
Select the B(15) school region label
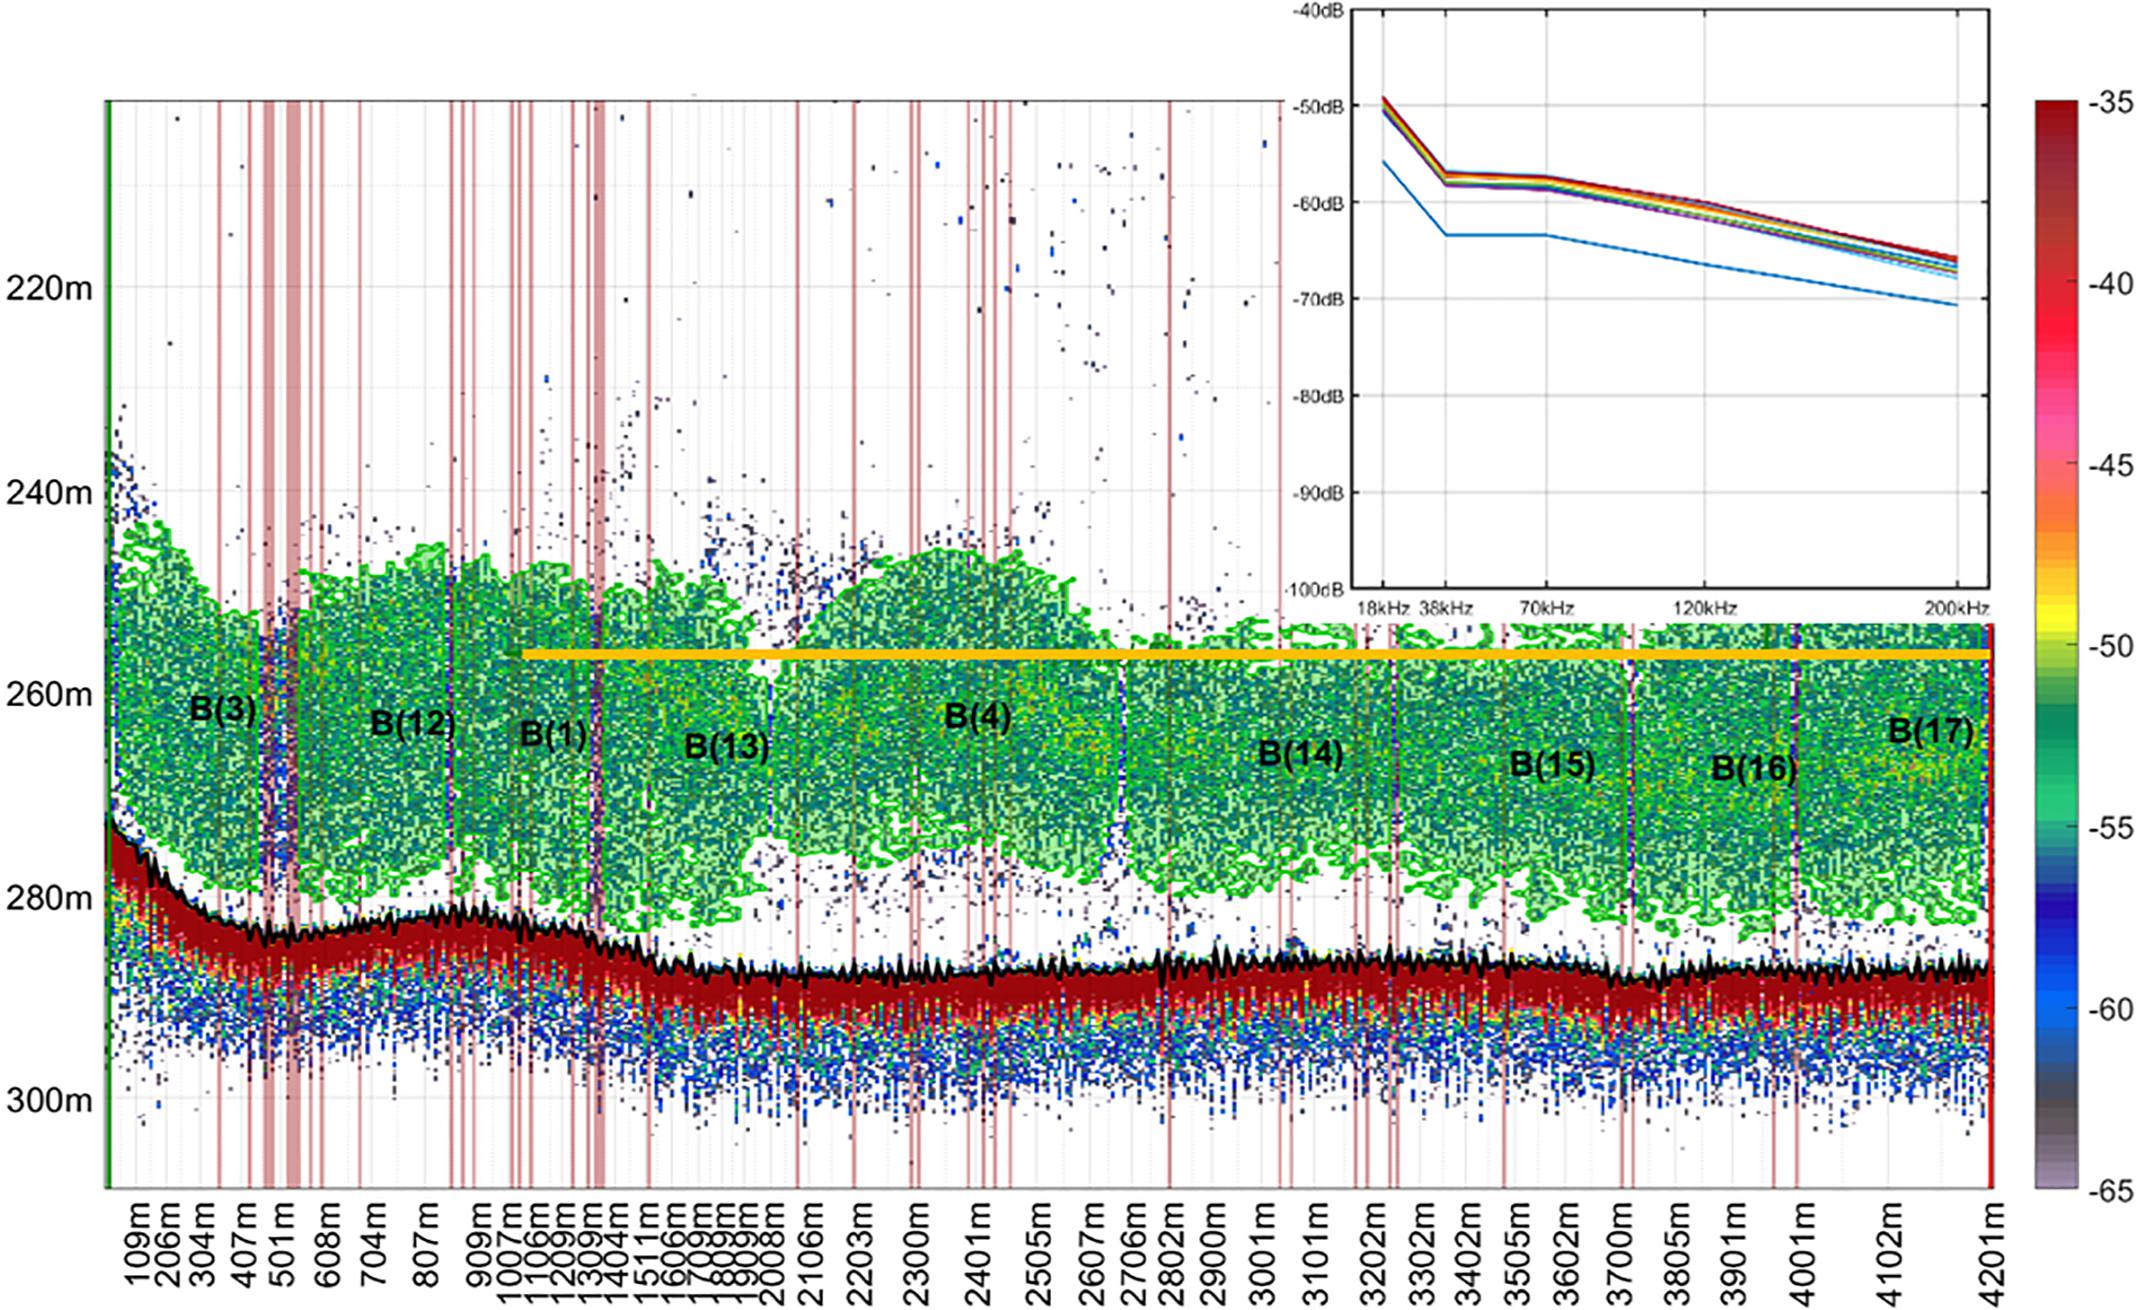coord(1552,765)
